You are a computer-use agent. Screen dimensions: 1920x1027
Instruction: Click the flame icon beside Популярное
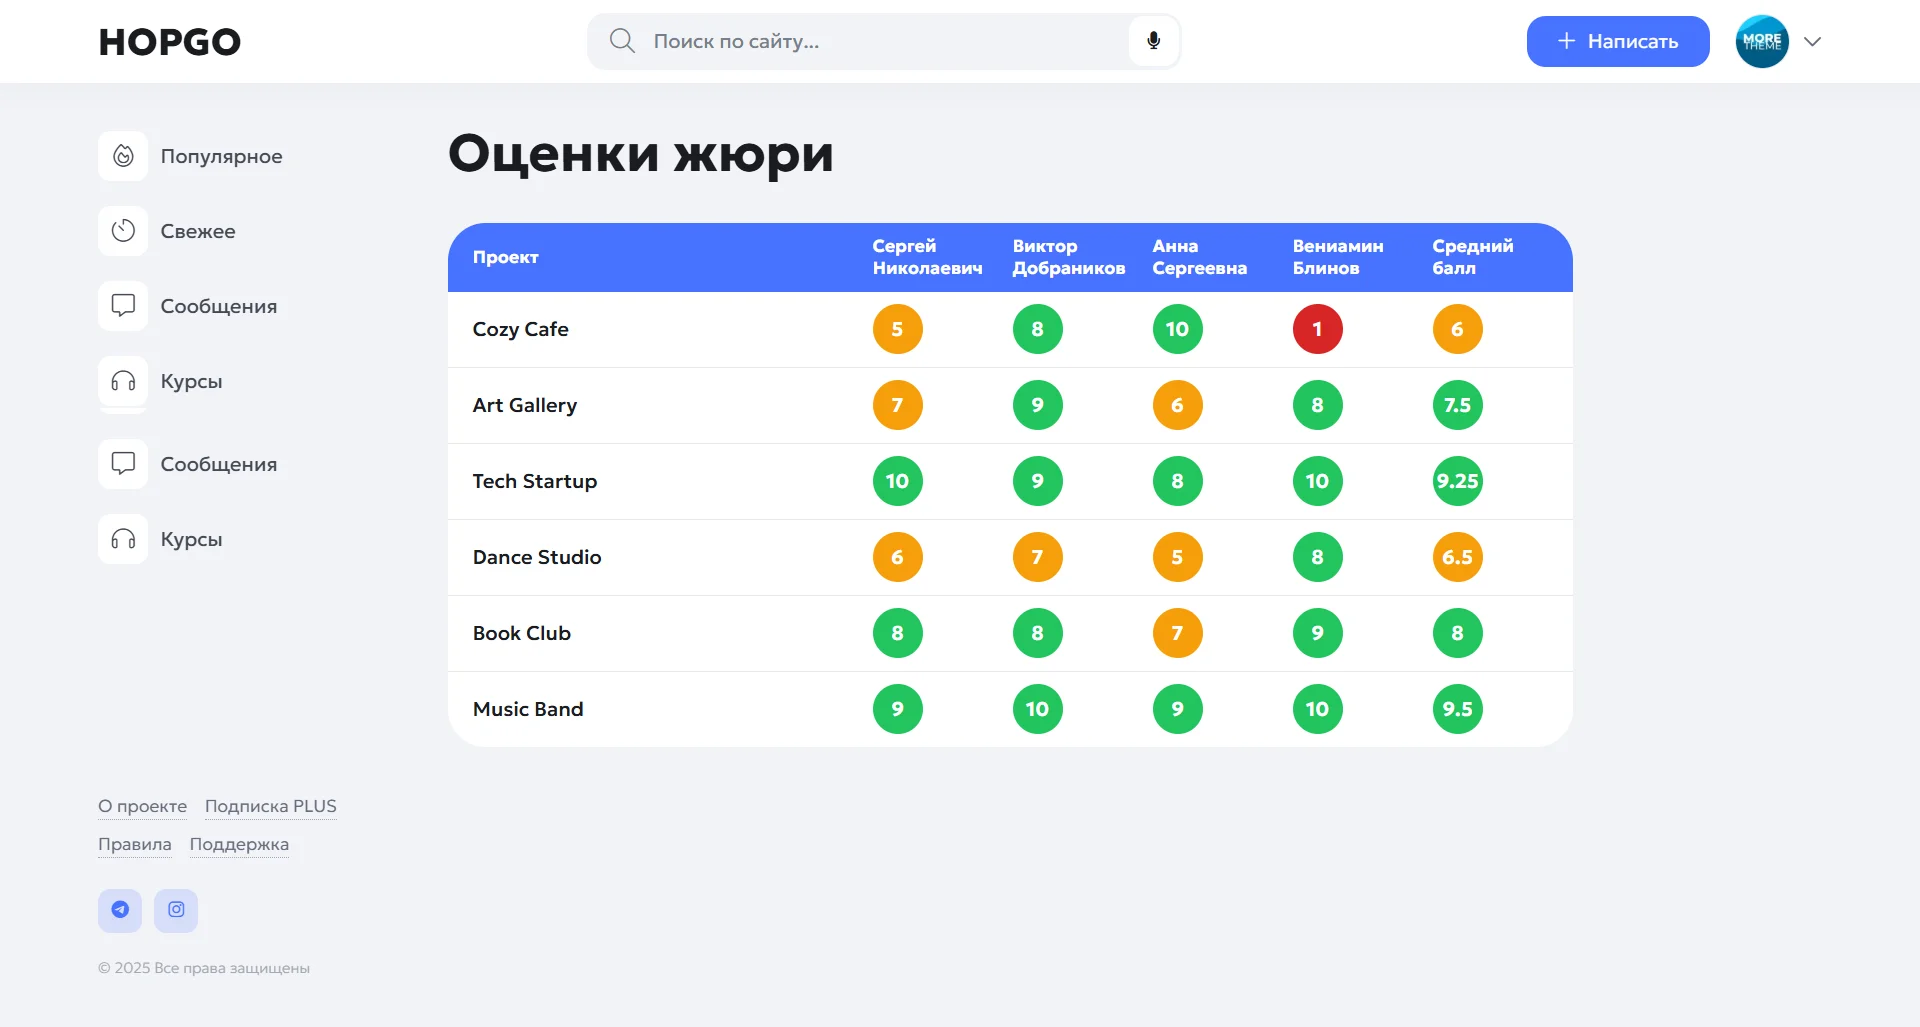[123, 156]
